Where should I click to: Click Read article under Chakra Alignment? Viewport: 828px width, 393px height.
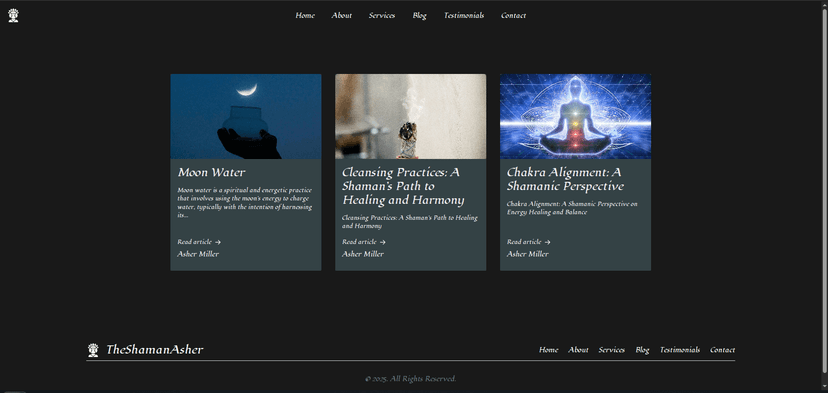[524, 242]
